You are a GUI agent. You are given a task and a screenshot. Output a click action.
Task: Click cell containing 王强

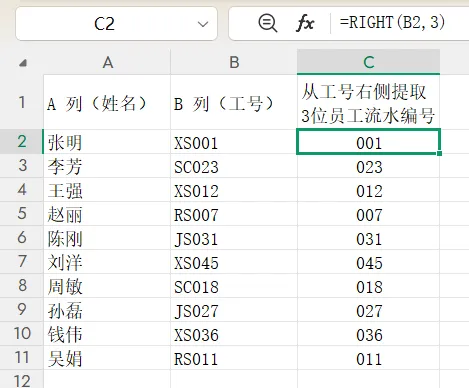coord(107,190)
